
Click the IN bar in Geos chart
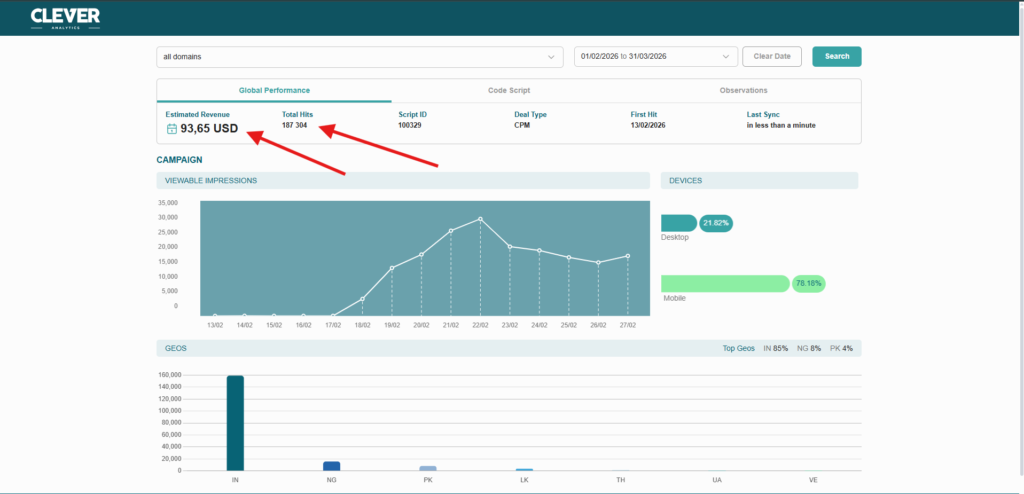235,423
